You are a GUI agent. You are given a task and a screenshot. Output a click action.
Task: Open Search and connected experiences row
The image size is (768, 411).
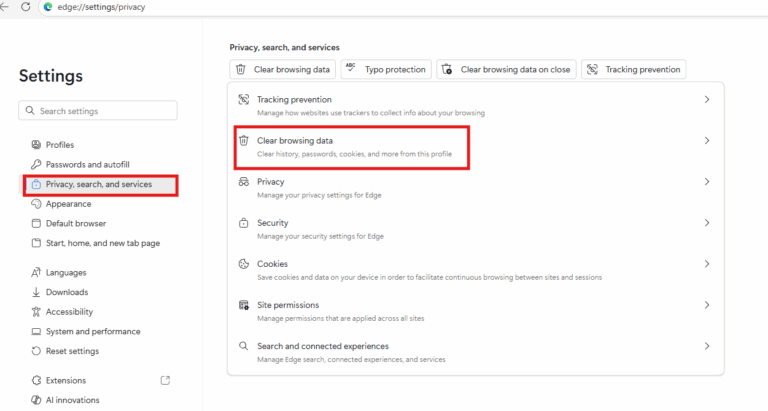[476, 352]
